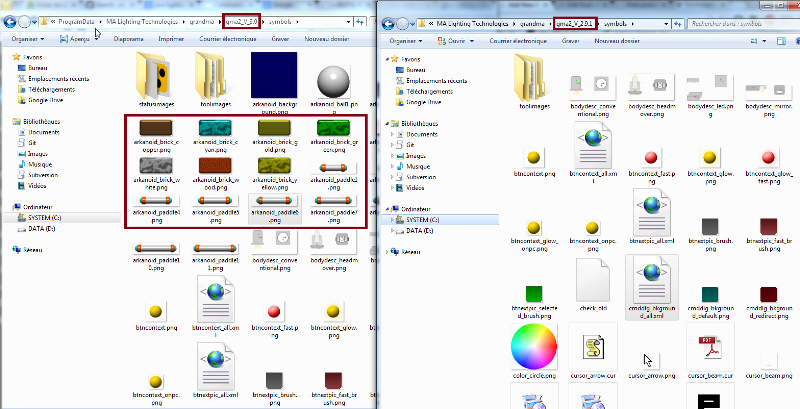Expand Réseau node in right window
Viewport: 800px width, 409px height.
(385, 252)
